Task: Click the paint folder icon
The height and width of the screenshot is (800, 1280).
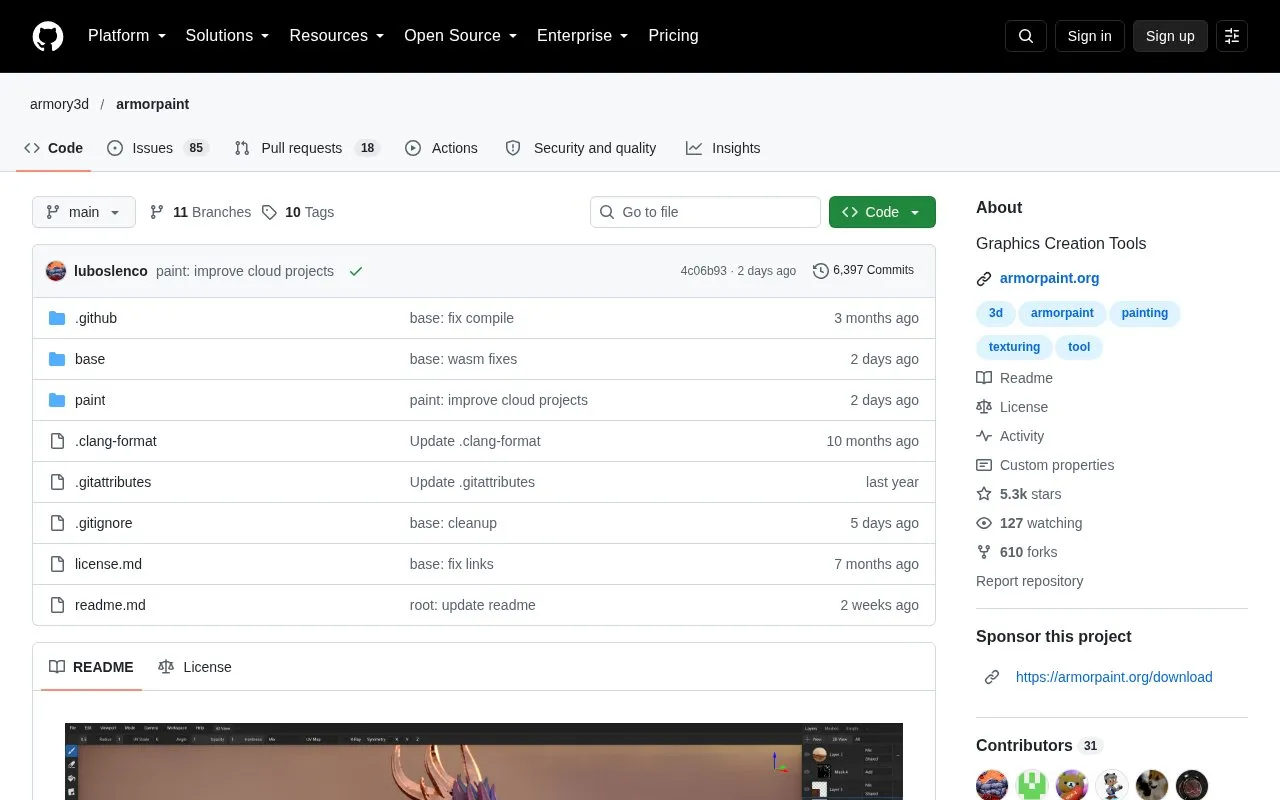Action: click(x=57, y=400)
